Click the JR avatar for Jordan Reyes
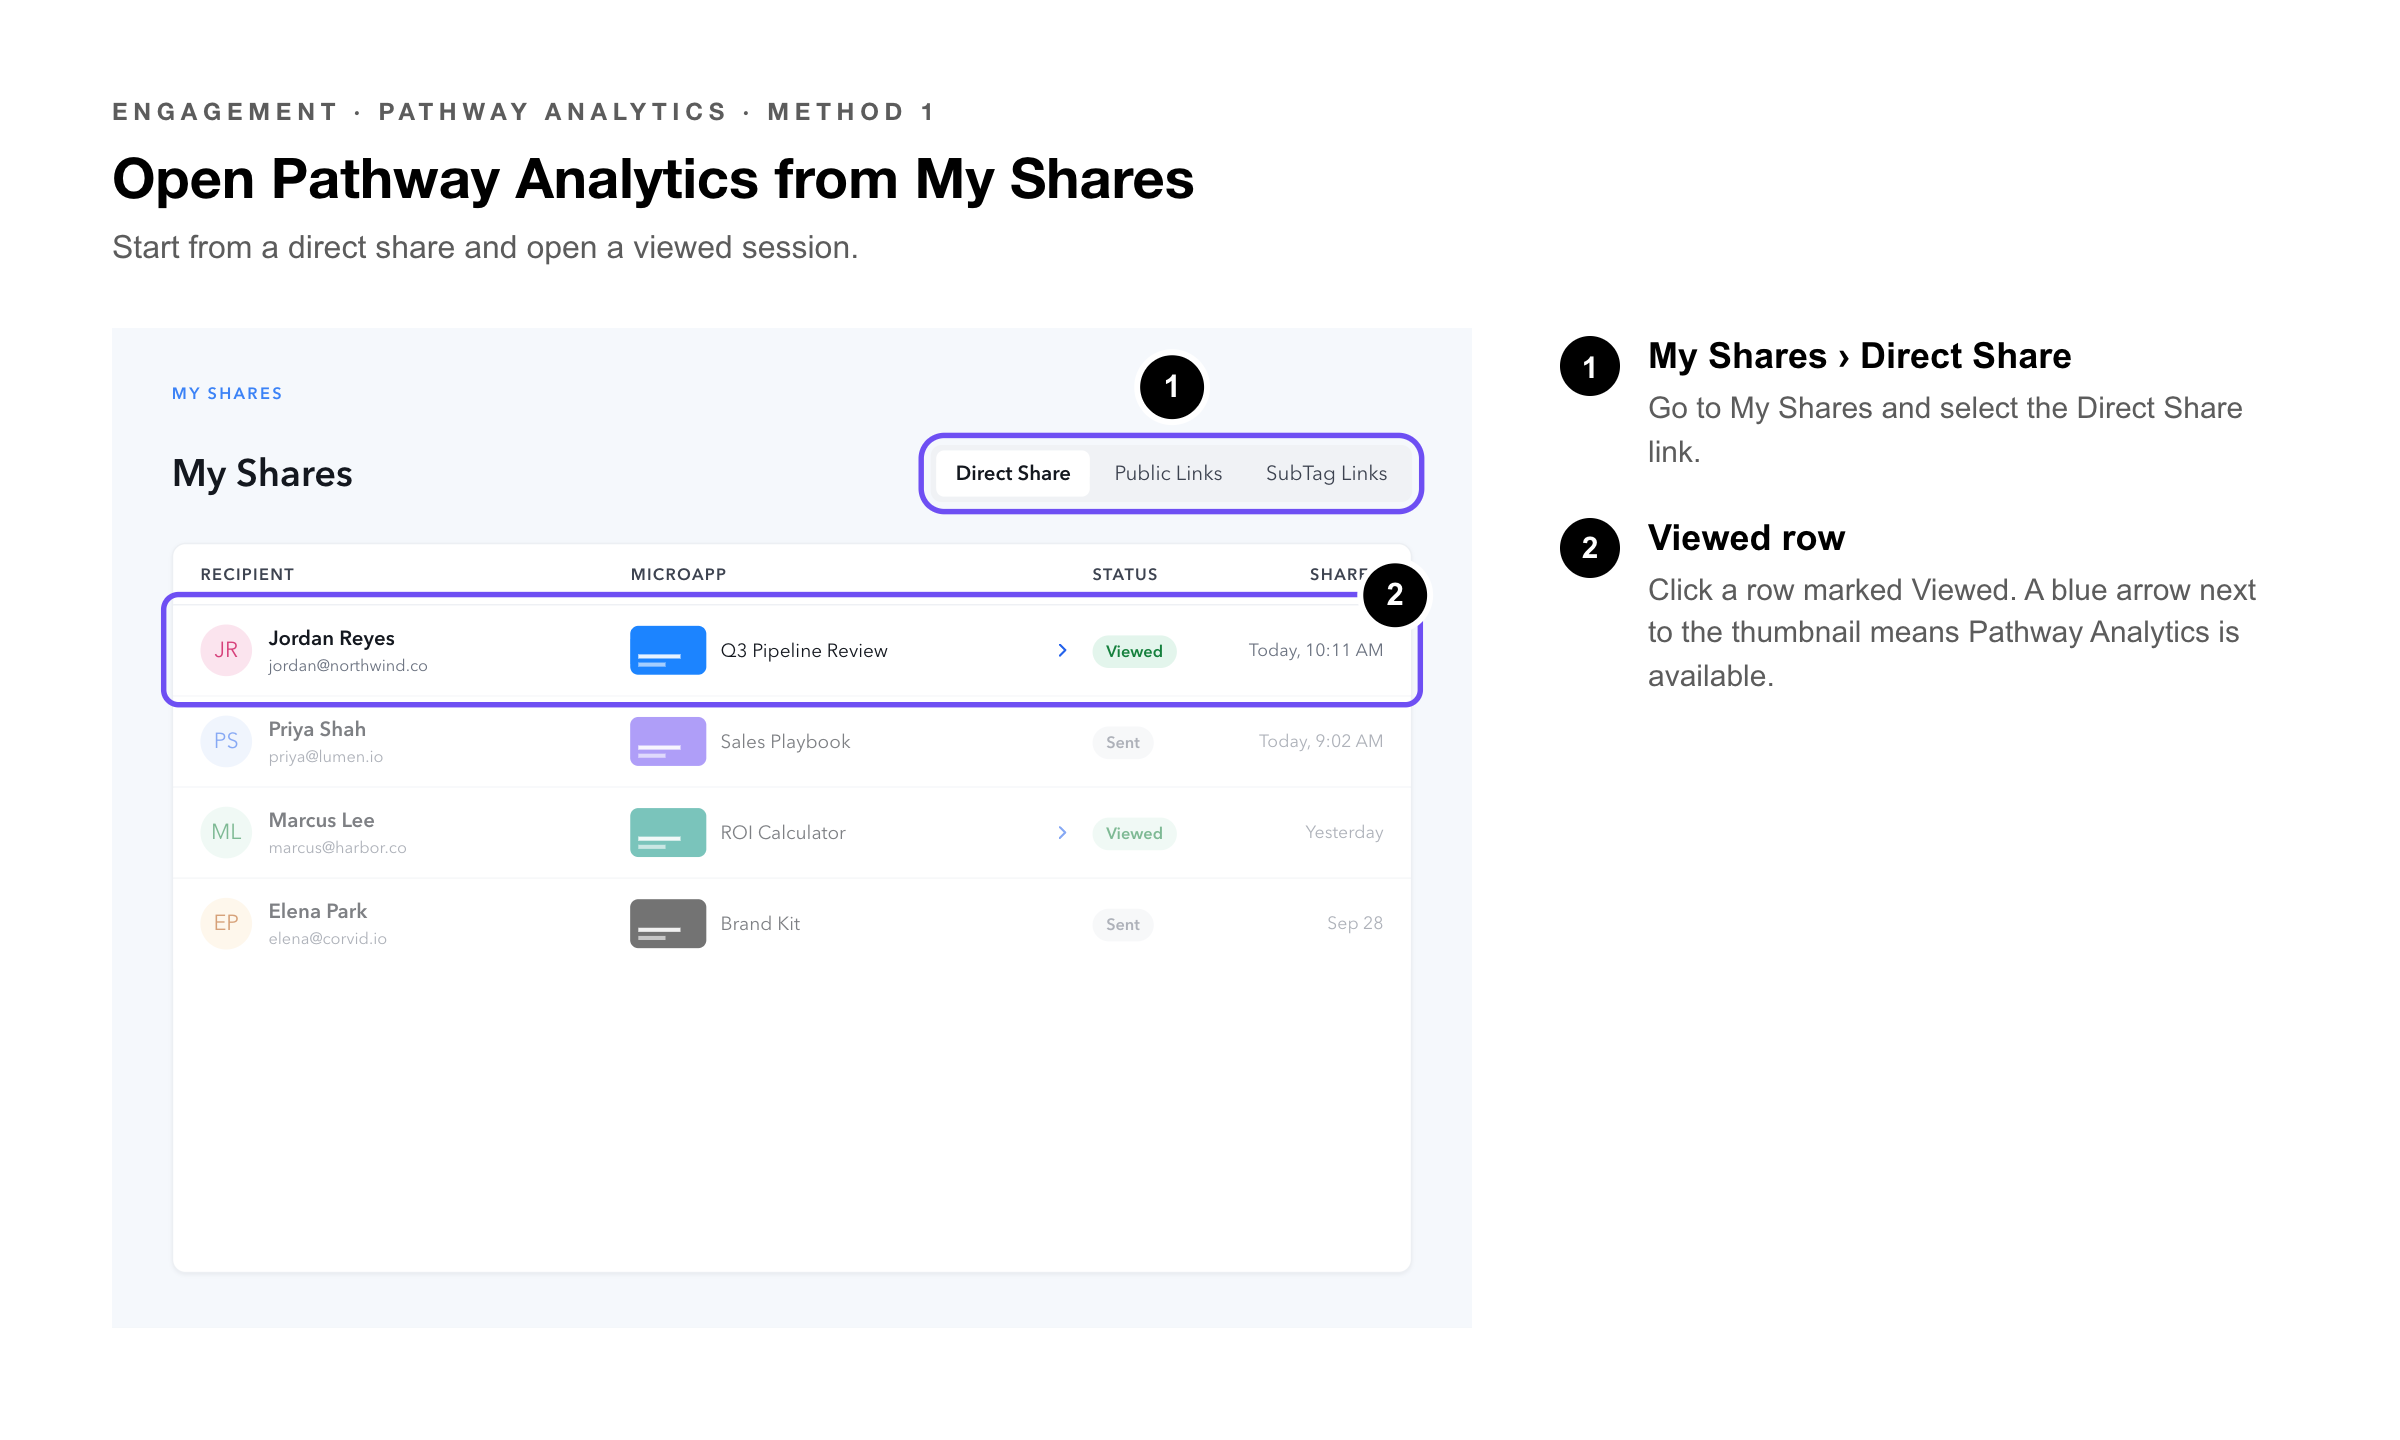2400x1440 pixels. 226,650
